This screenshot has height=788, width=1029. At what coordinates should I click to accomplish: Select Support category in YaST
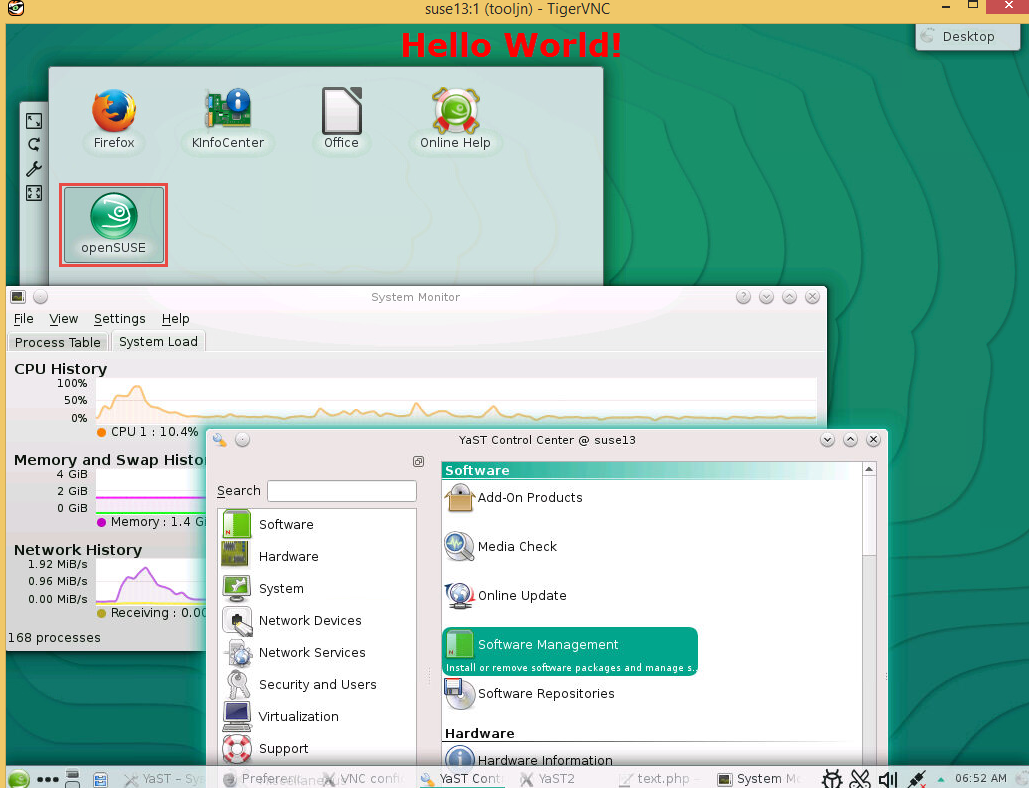click(x=318, y=749)
